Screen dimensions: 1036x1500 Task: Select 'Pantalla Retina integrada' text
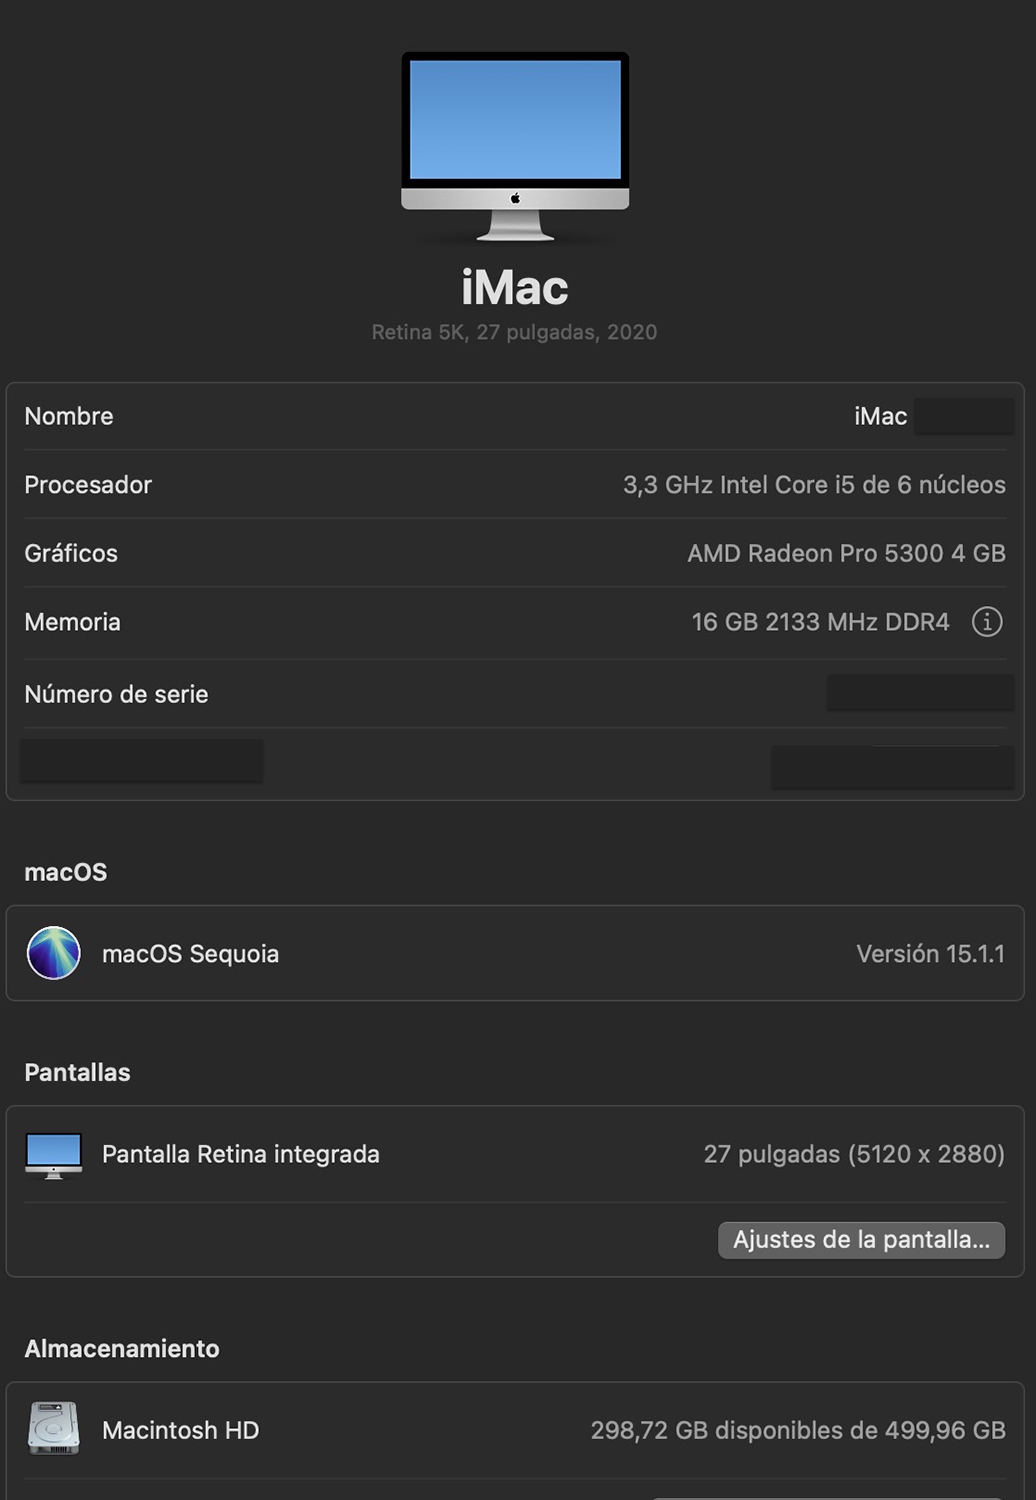click(241, 1154)
